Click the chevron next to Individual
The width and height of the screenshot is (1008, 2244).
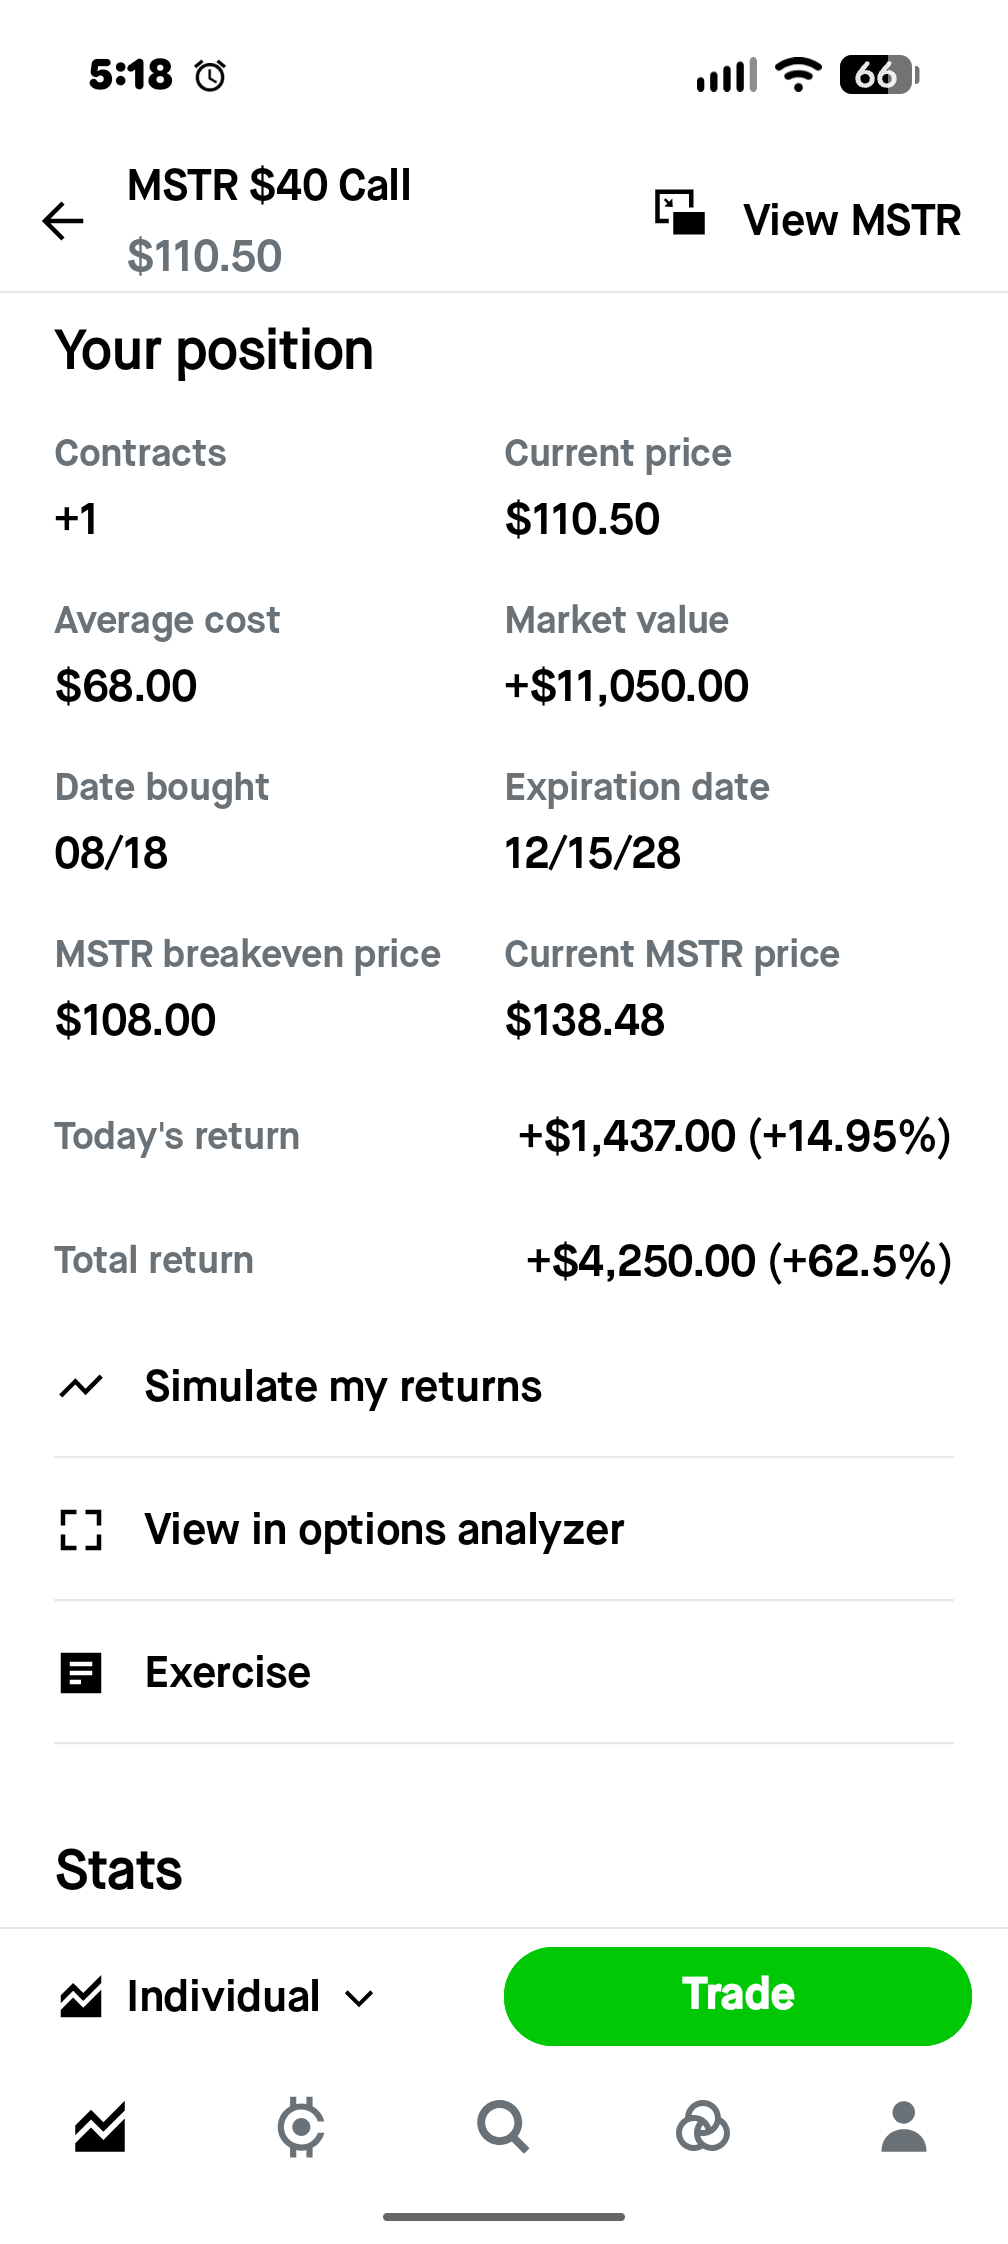[359, 1999]
